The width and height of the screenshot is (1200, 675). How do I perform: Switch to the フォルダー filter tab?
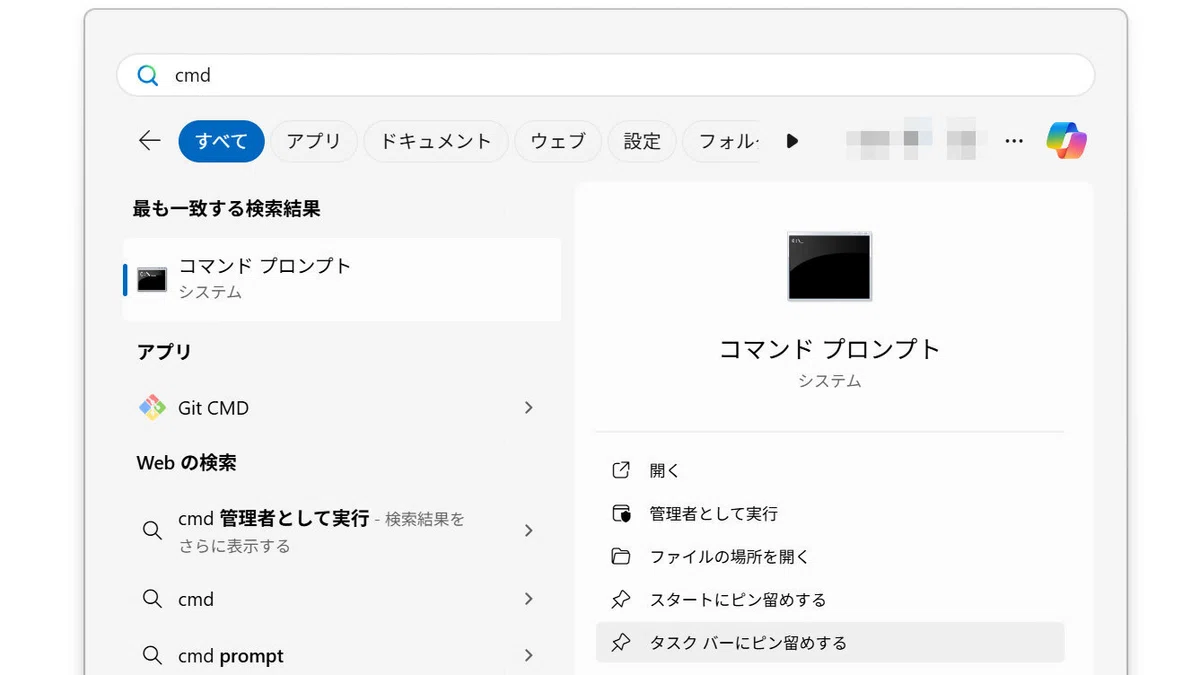pos(722,141)
